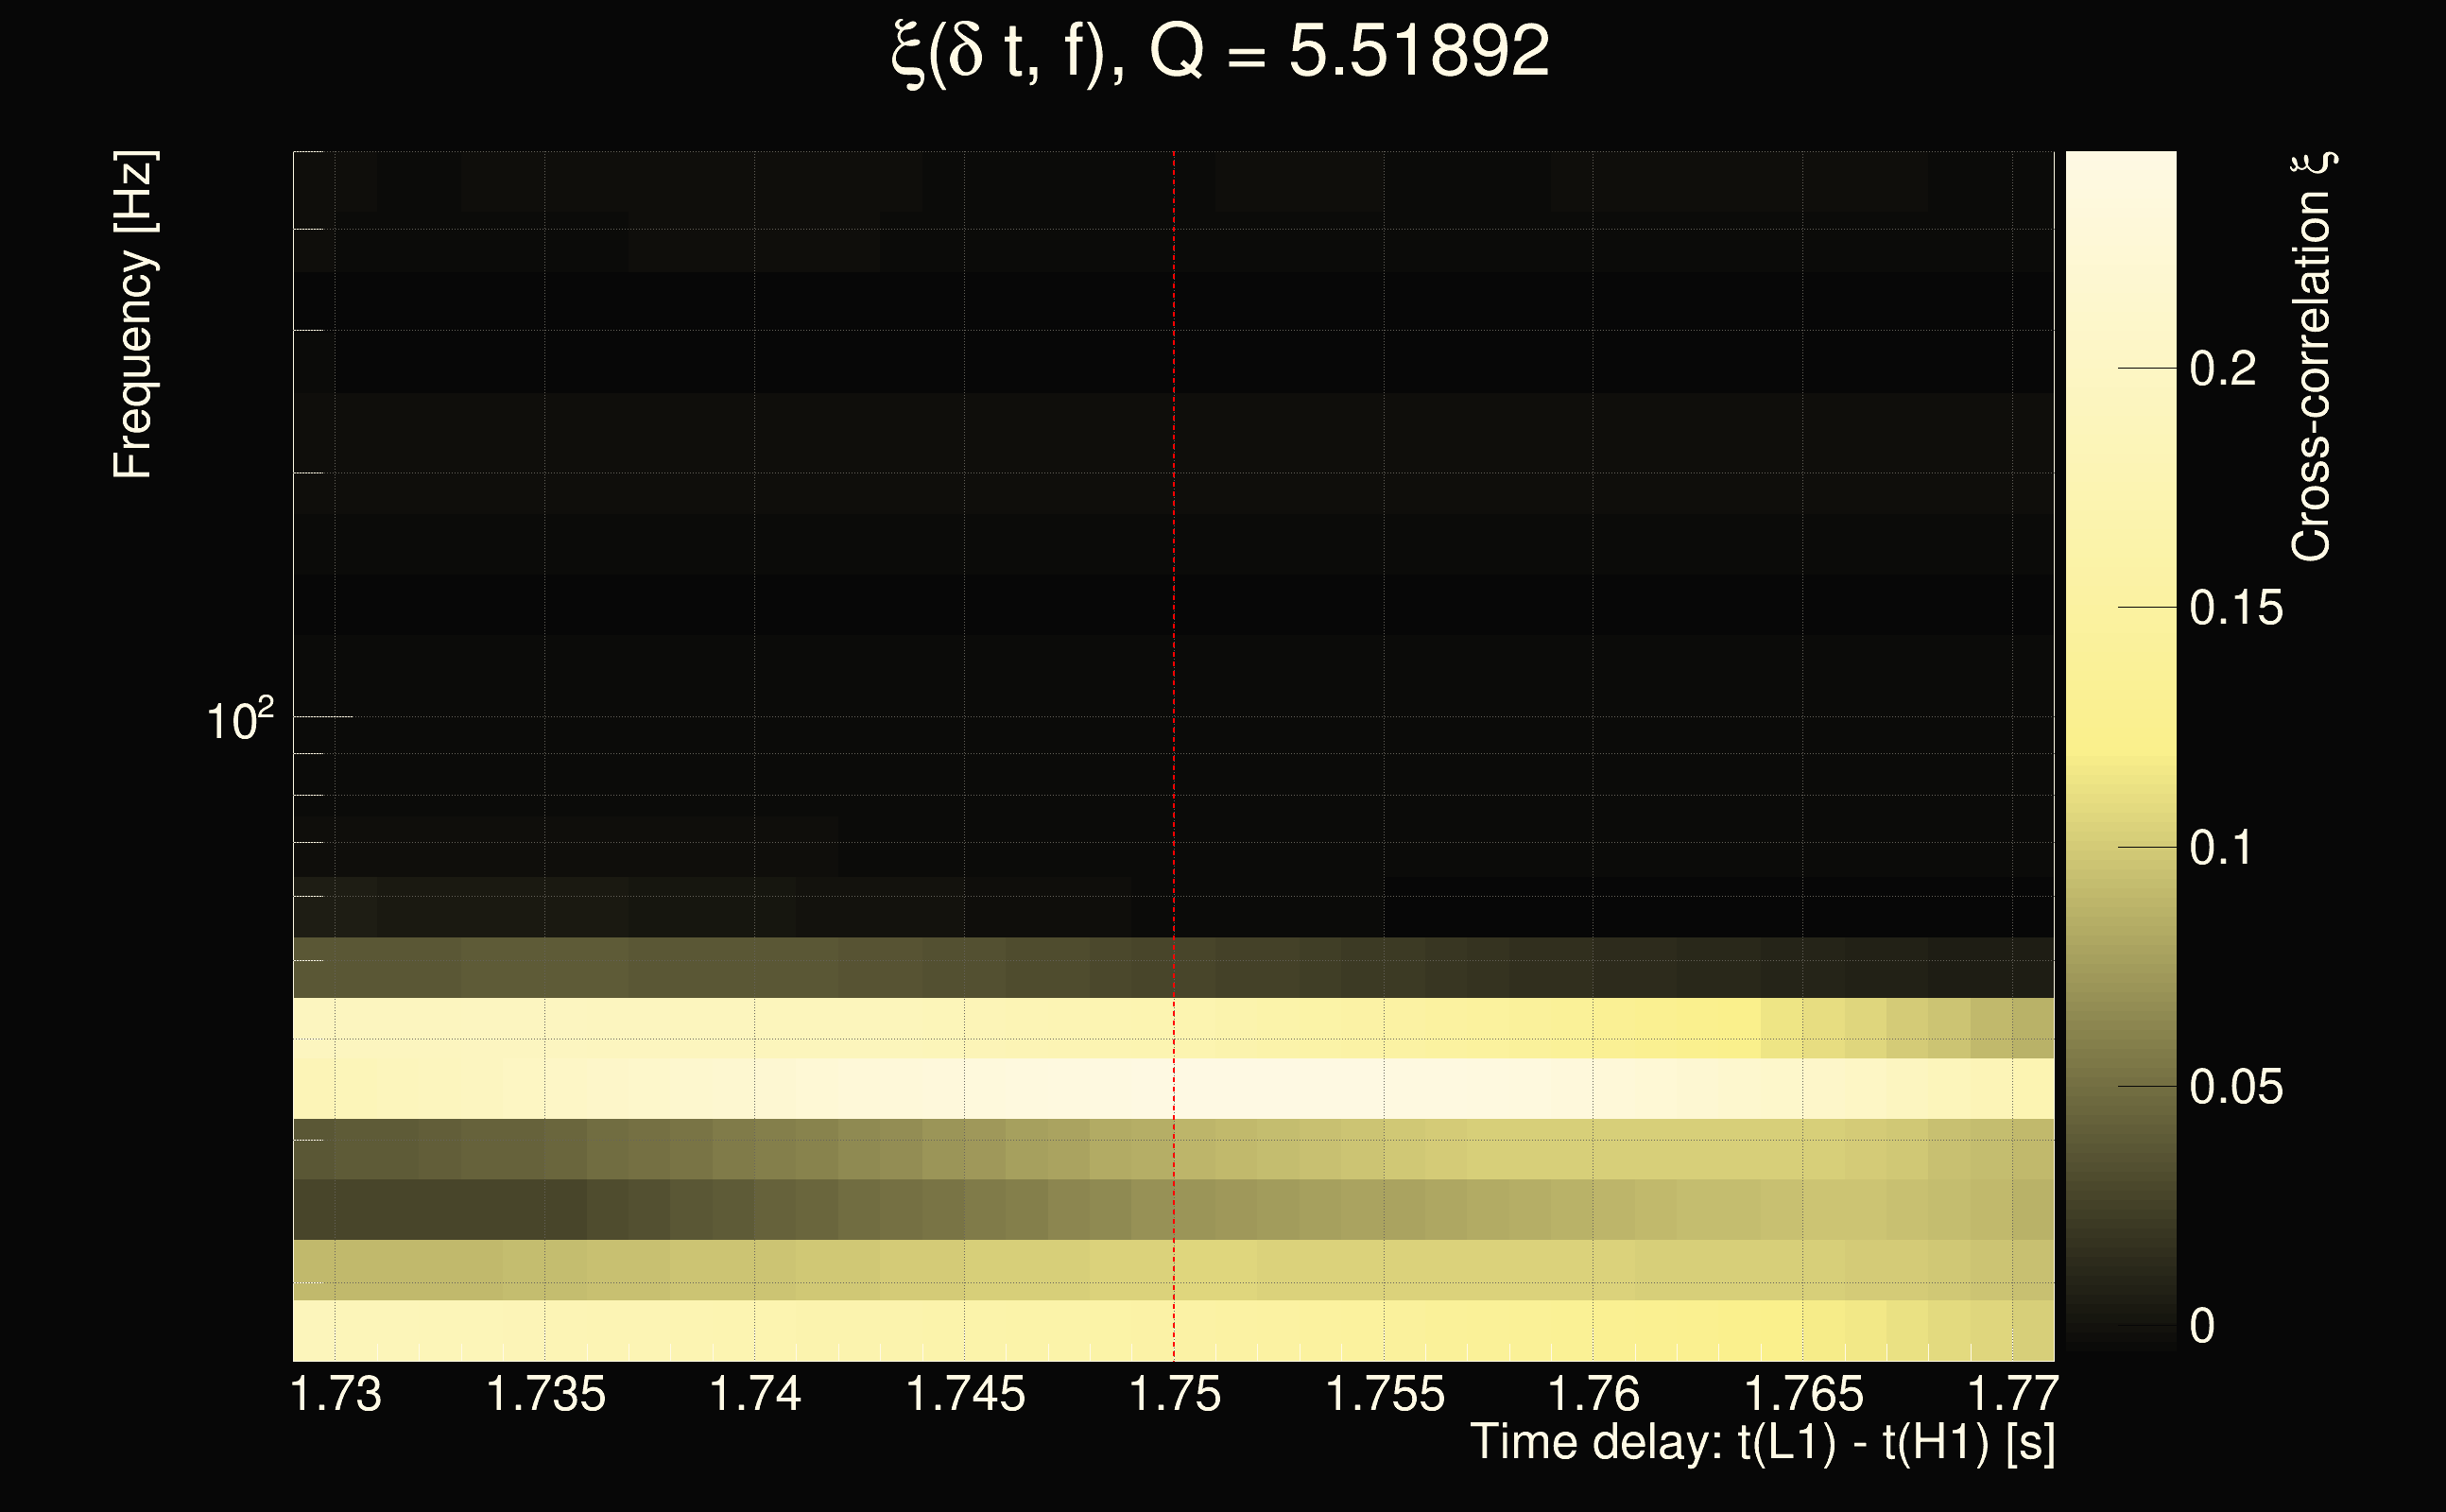
Task: Click the 1.735 x-axis tick label
Action: point(546,1394)
